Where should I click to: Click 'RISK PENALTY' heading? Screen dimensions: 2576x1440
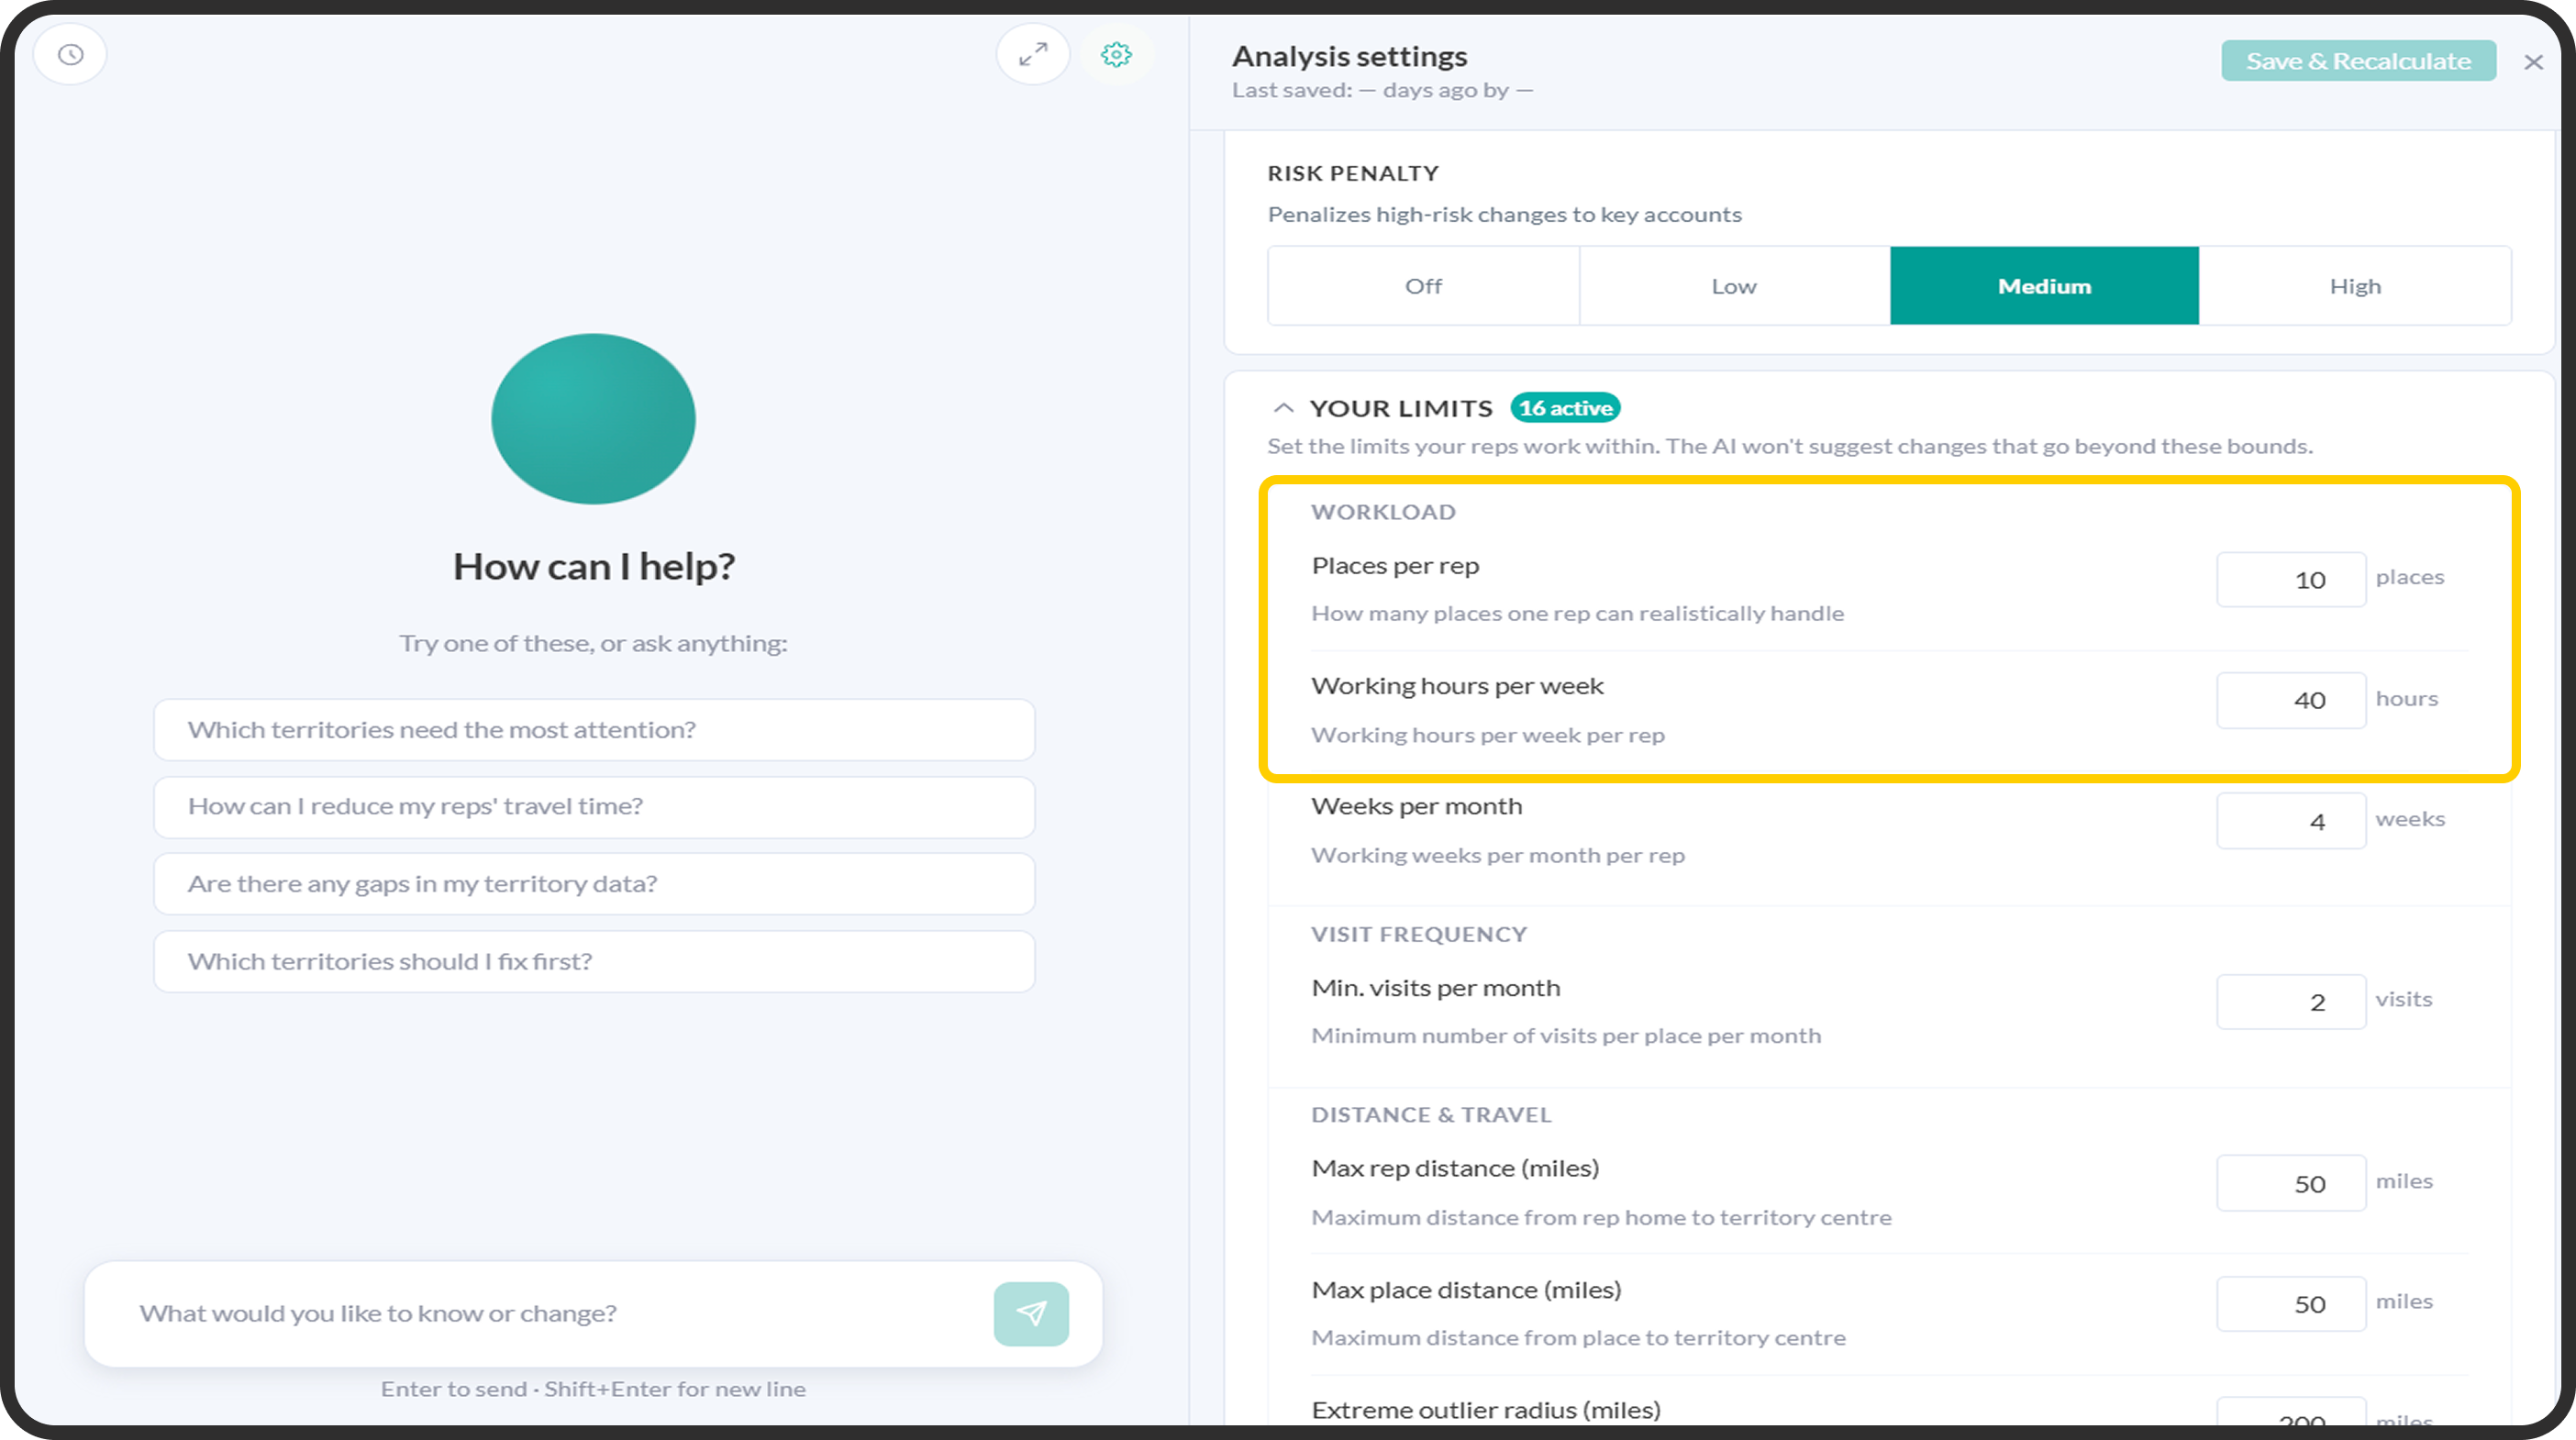click(x=1353, y=173)
